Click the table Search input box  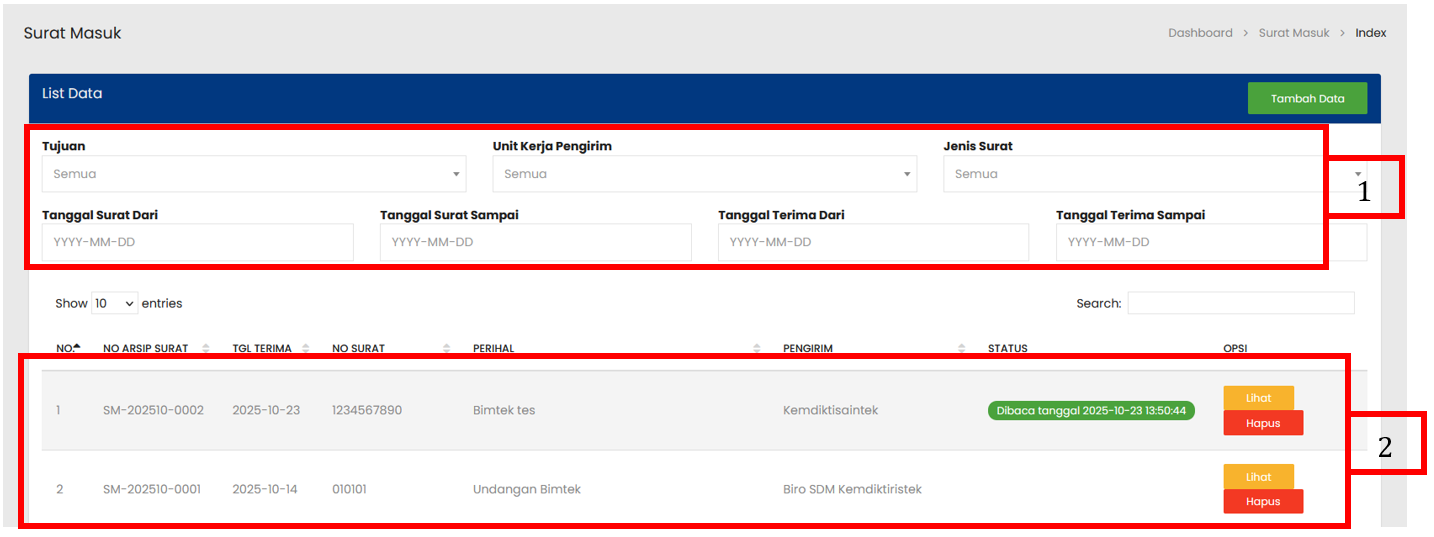(x=1240, y=303)
